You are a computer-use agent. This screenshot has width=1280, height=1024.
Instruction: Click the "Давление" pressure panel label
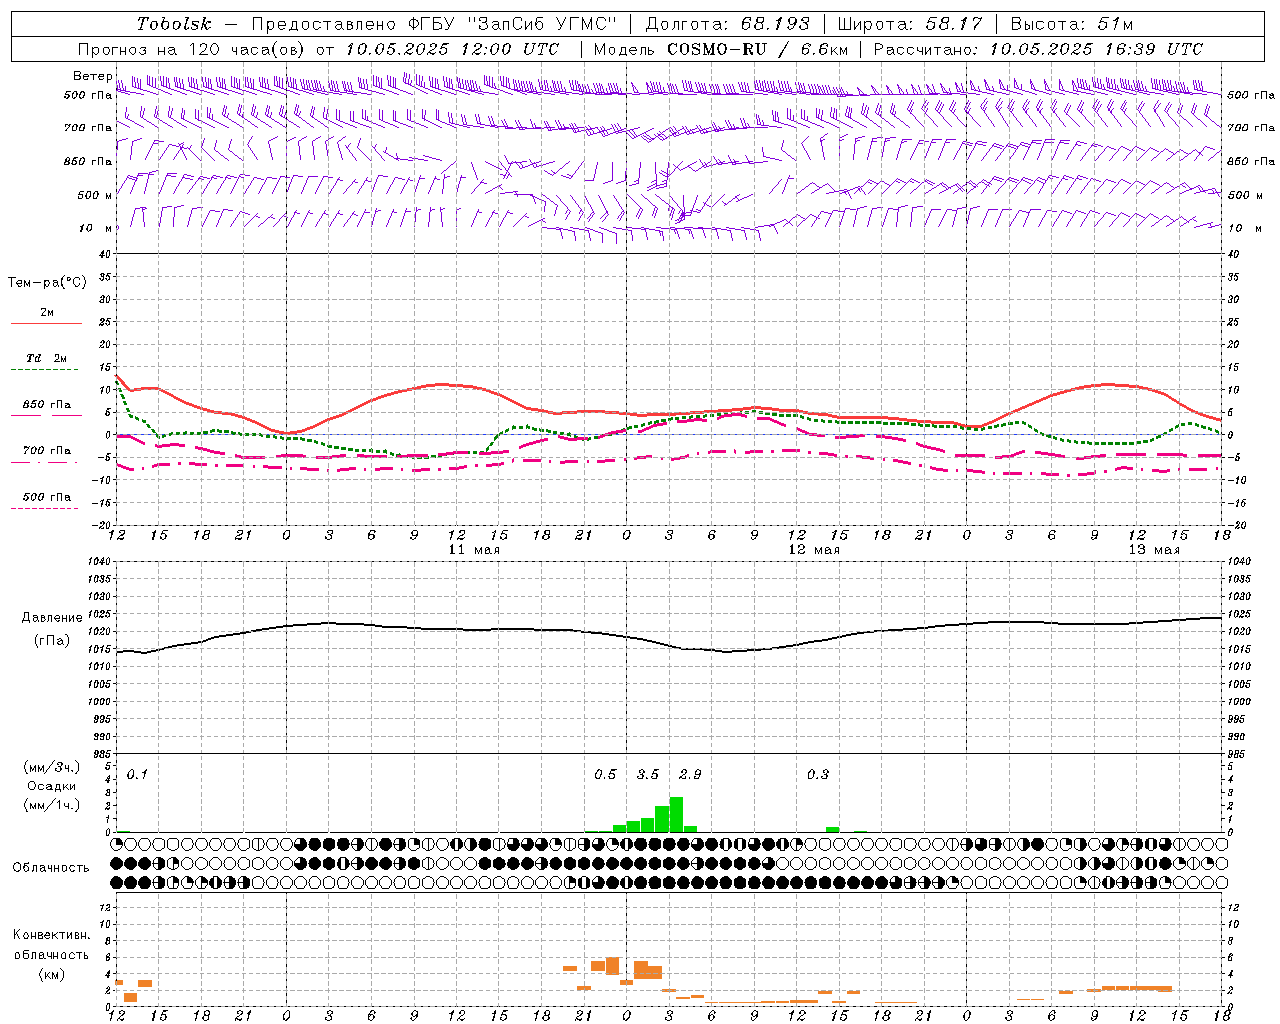pos(52,618)
